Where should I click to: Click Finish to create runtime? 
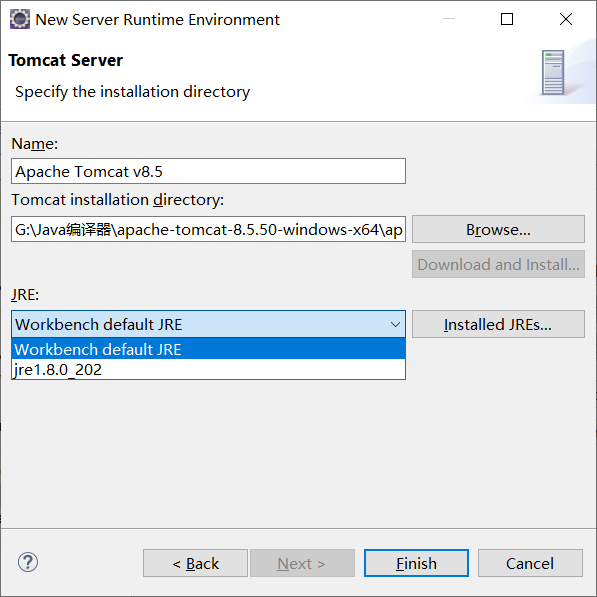[416, 563]
